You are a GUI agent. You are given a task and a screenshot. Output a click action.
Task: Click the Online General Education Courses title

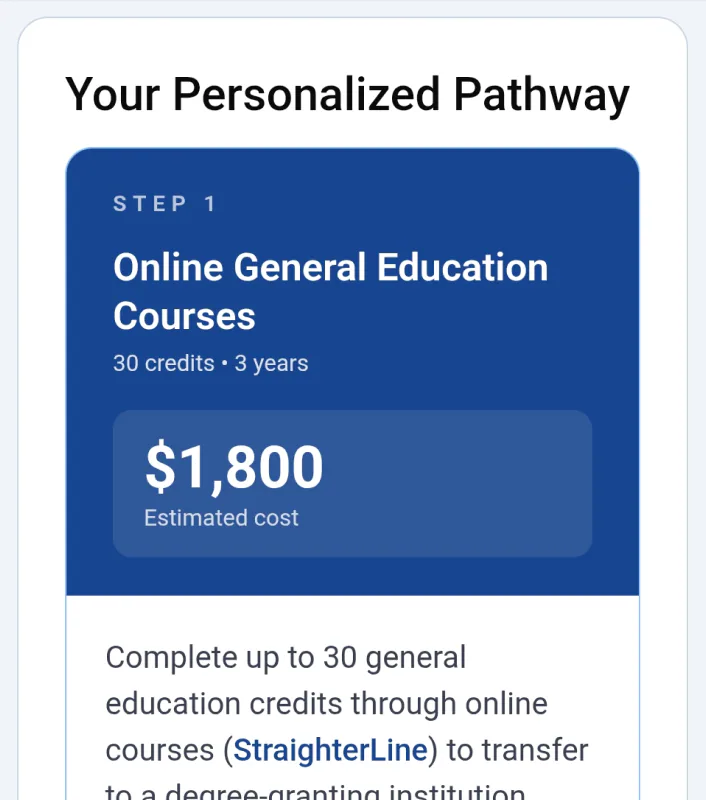coord(331,291)
